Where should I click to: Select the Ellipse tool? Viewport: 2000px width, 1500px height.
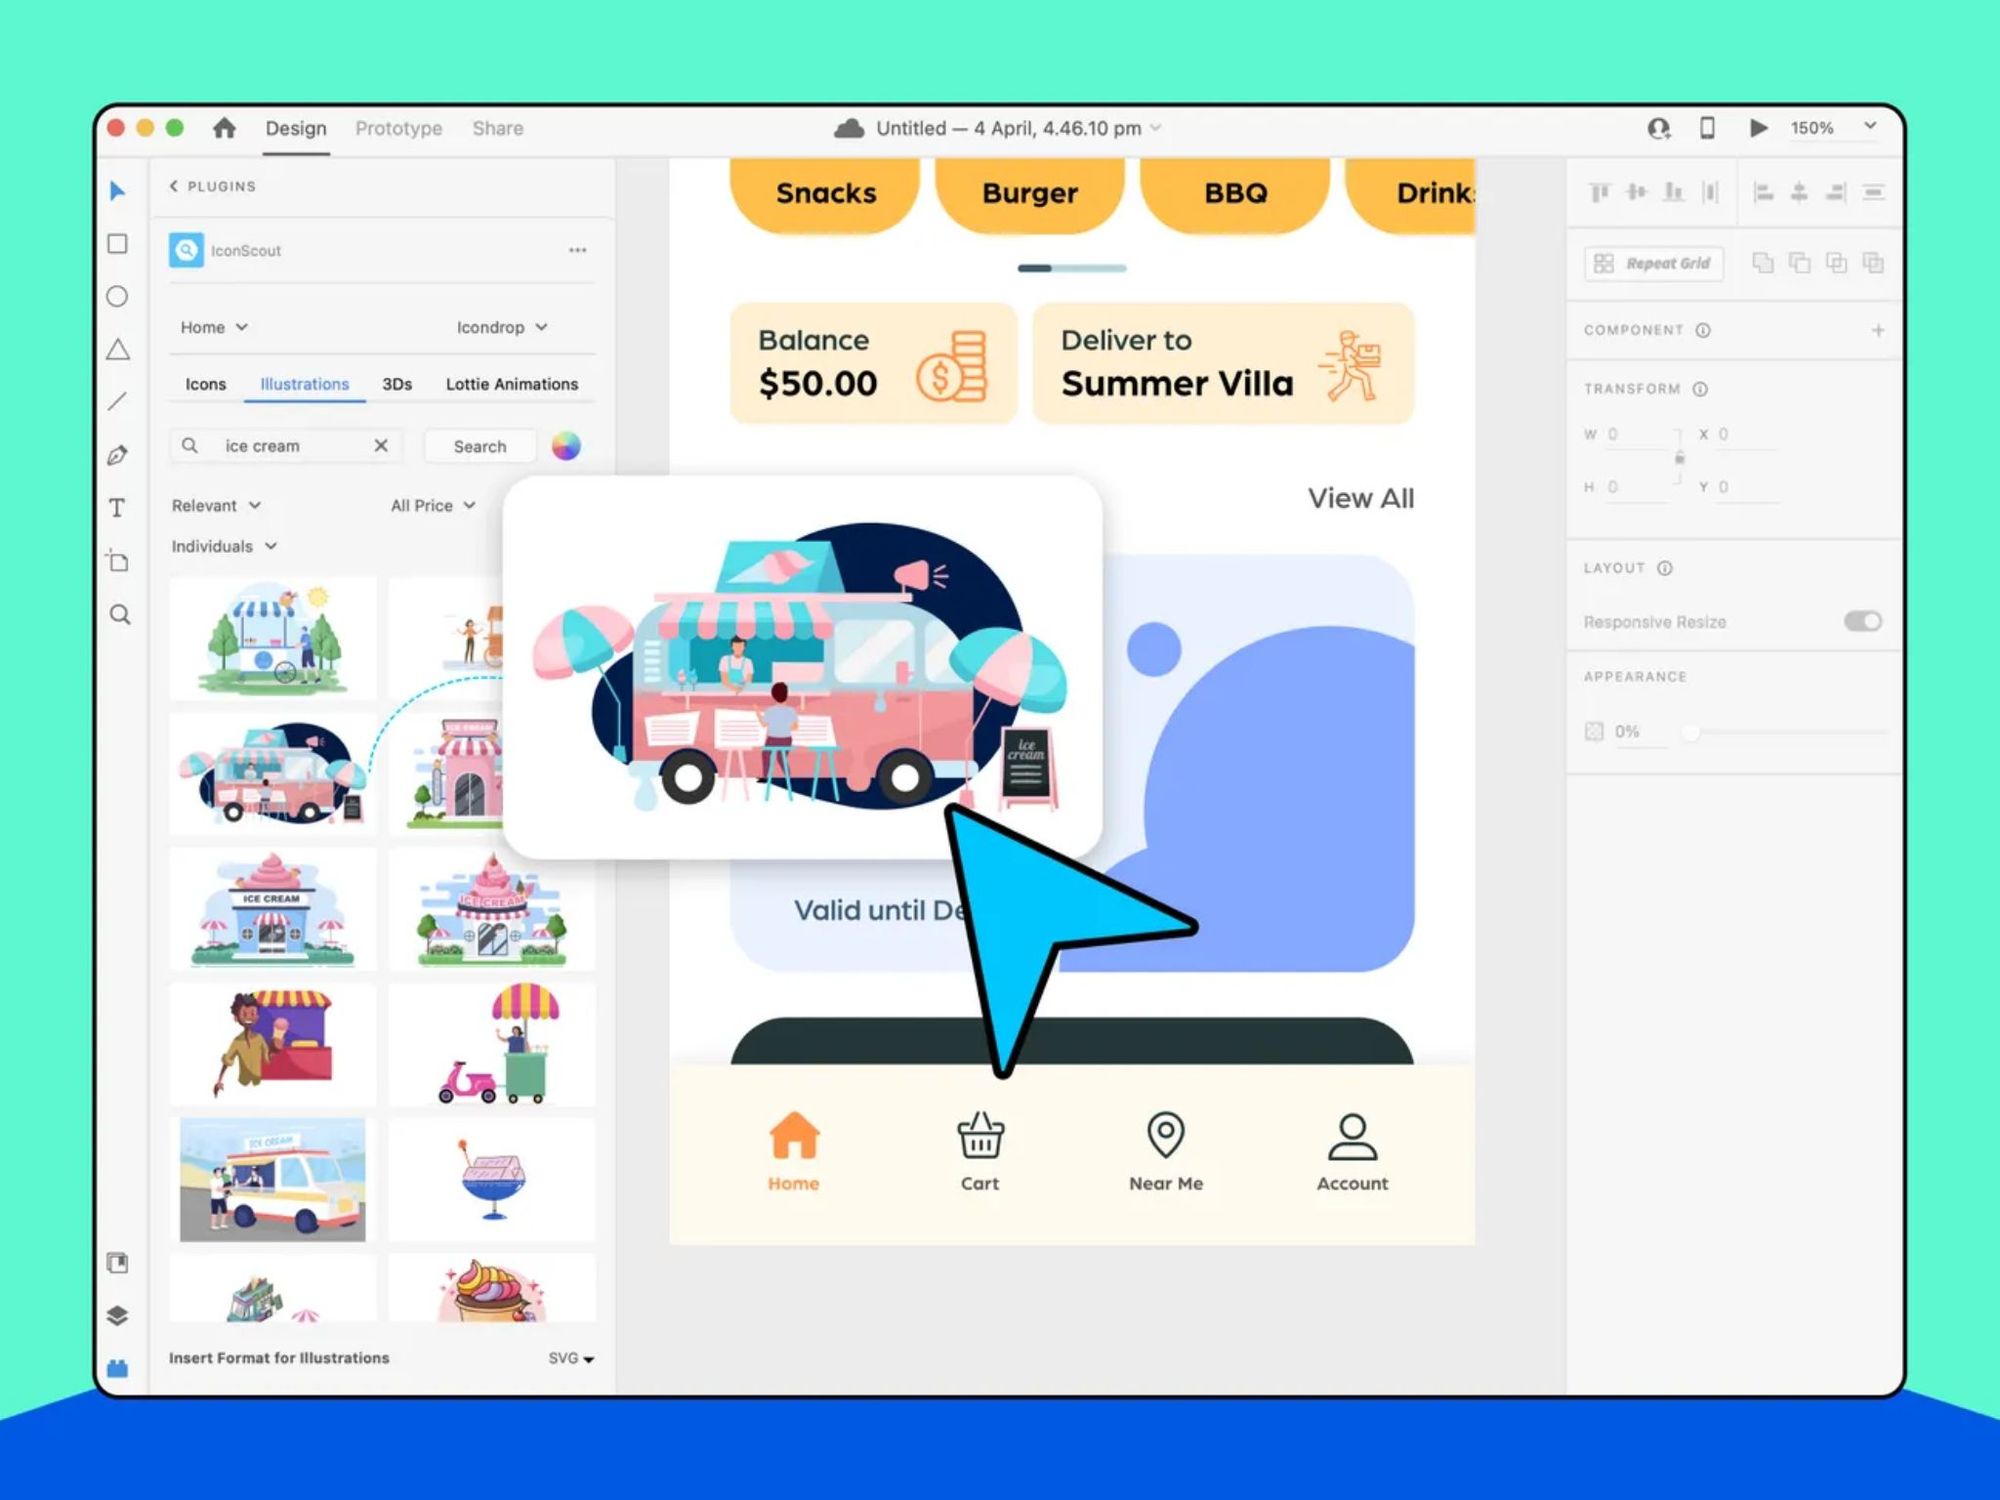tap(118, 297)
